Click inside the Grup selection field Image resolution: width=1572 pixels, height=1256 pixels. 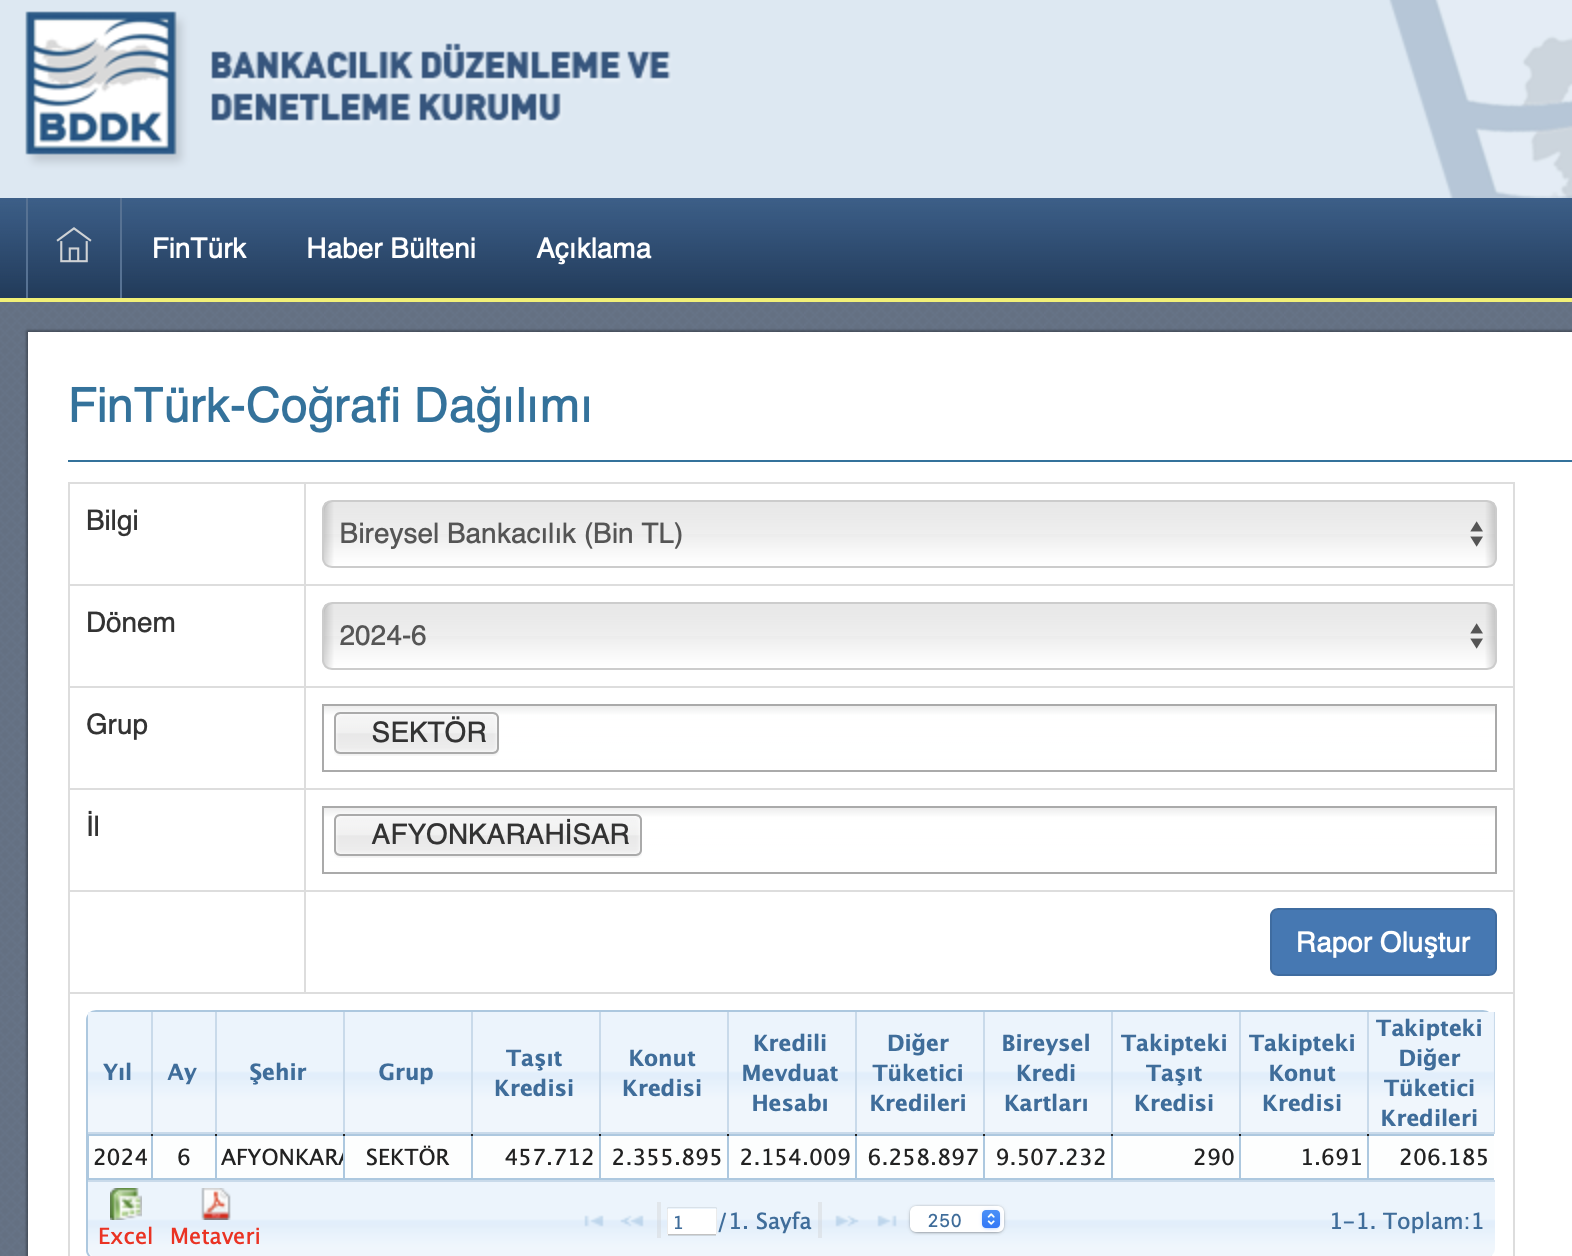[x=909, y=738]
